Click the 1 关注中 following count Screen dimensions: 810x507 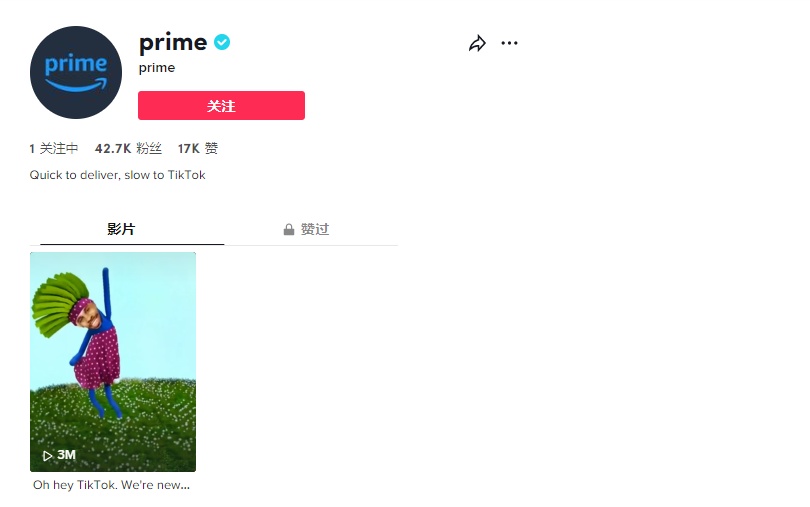(54, 149)
